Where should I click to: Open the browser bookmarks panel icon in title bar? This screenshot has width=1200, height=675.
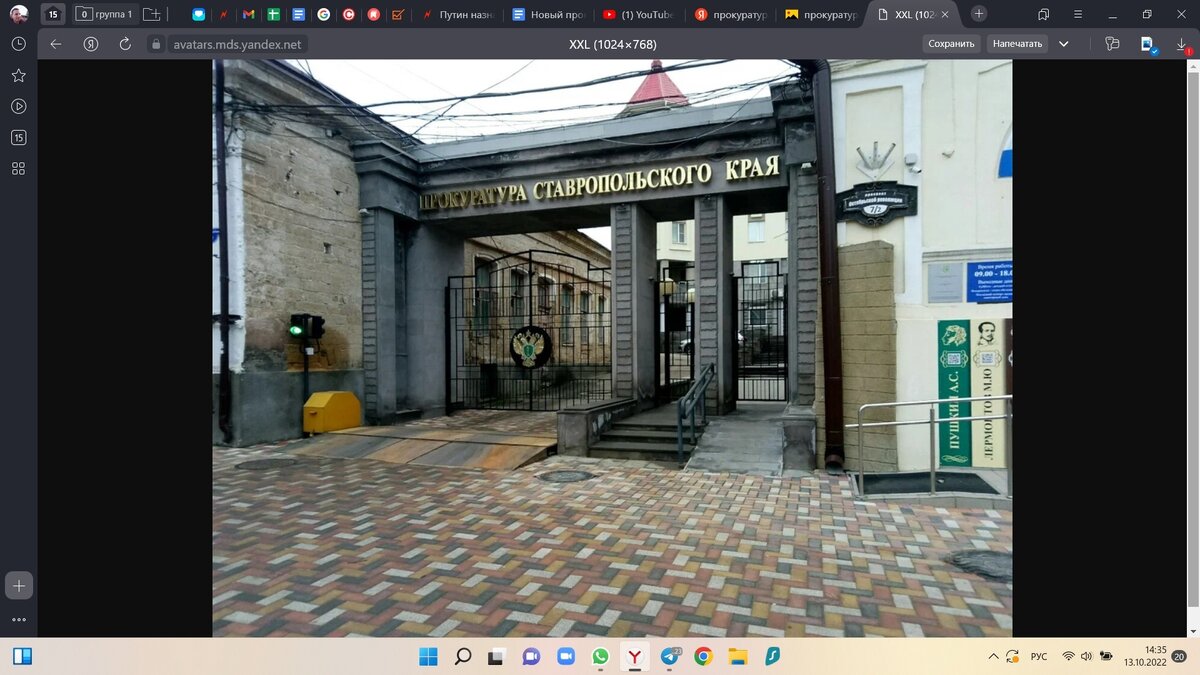pos(1043,14)
